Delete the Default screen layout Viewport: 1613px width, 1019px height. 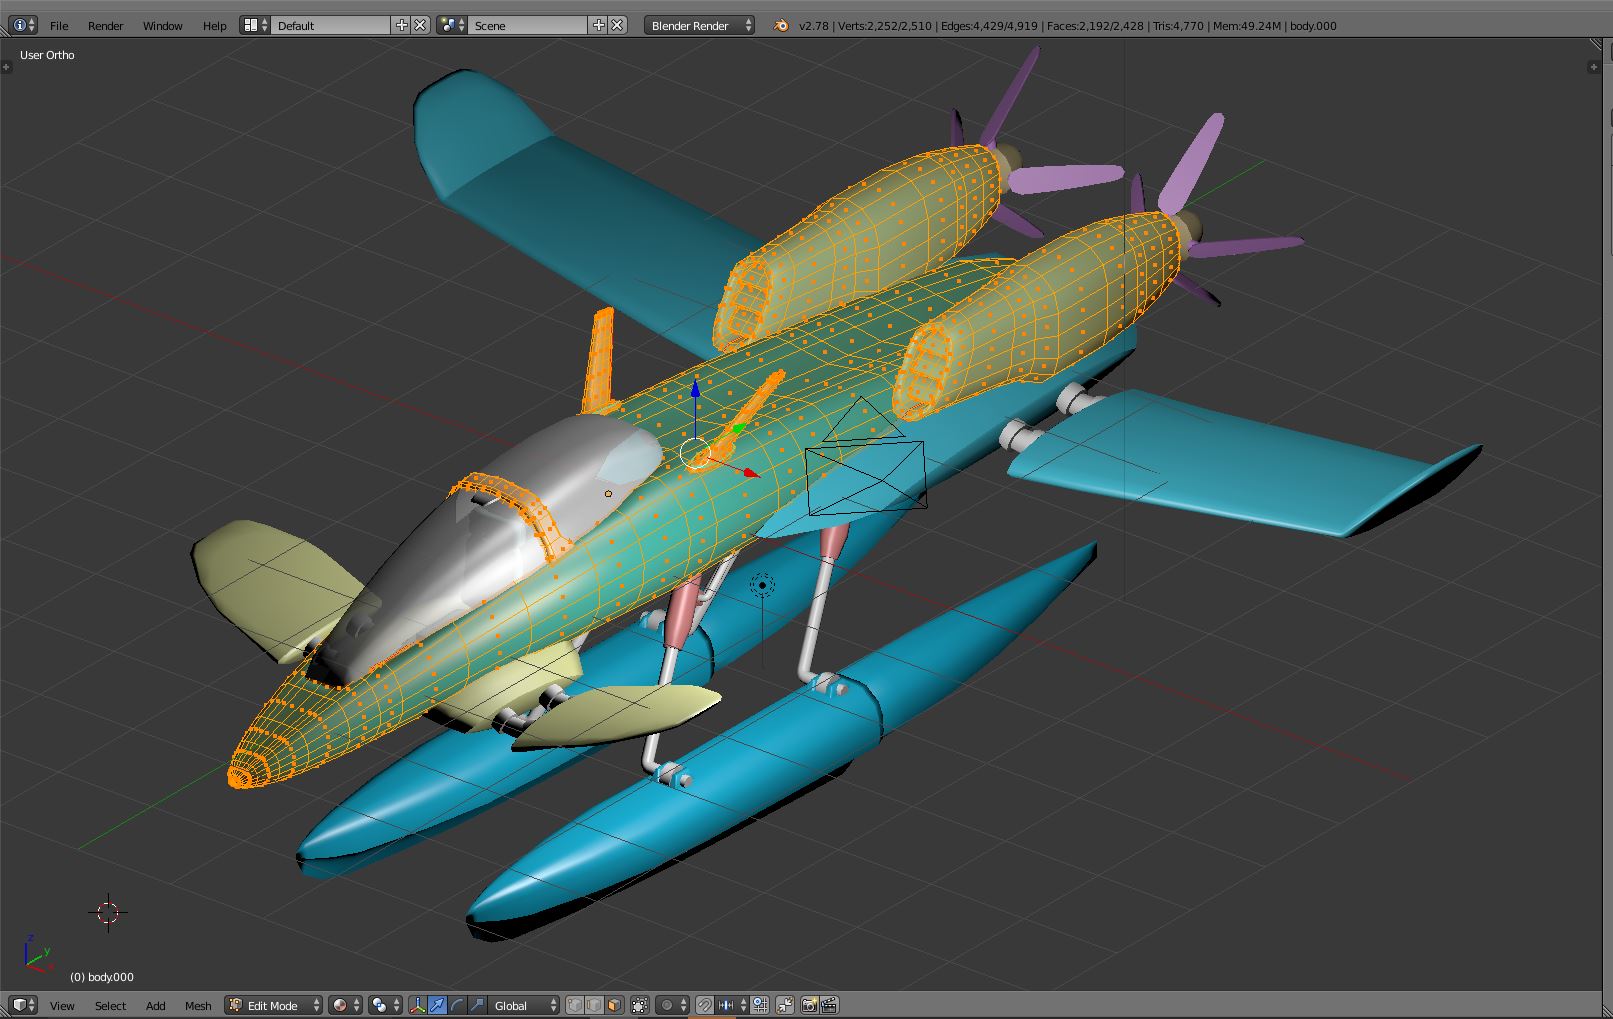pyautogui.click(x=420, y=26)
